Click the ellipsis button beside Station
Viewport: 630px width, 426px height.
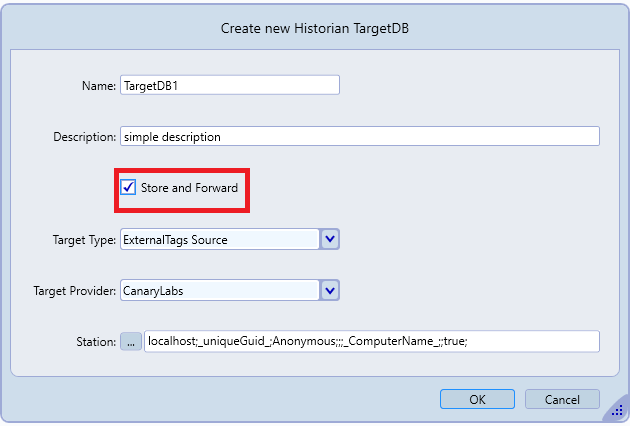(x=131, y=342)
